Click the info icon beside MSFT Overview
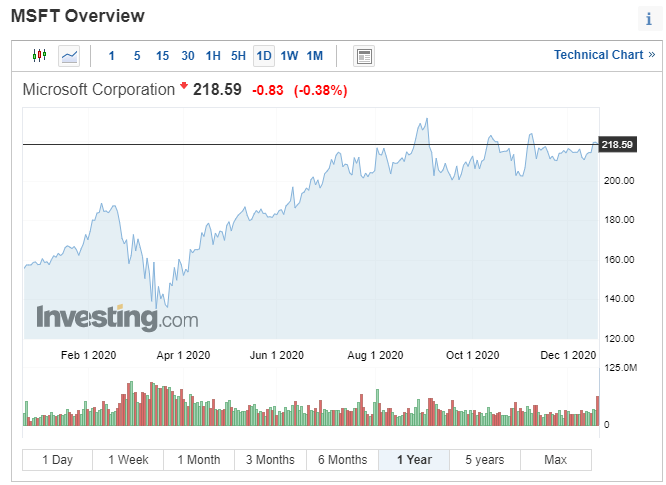Image resolution: width=666 pixels, height=485 pixels. (648, 18)
